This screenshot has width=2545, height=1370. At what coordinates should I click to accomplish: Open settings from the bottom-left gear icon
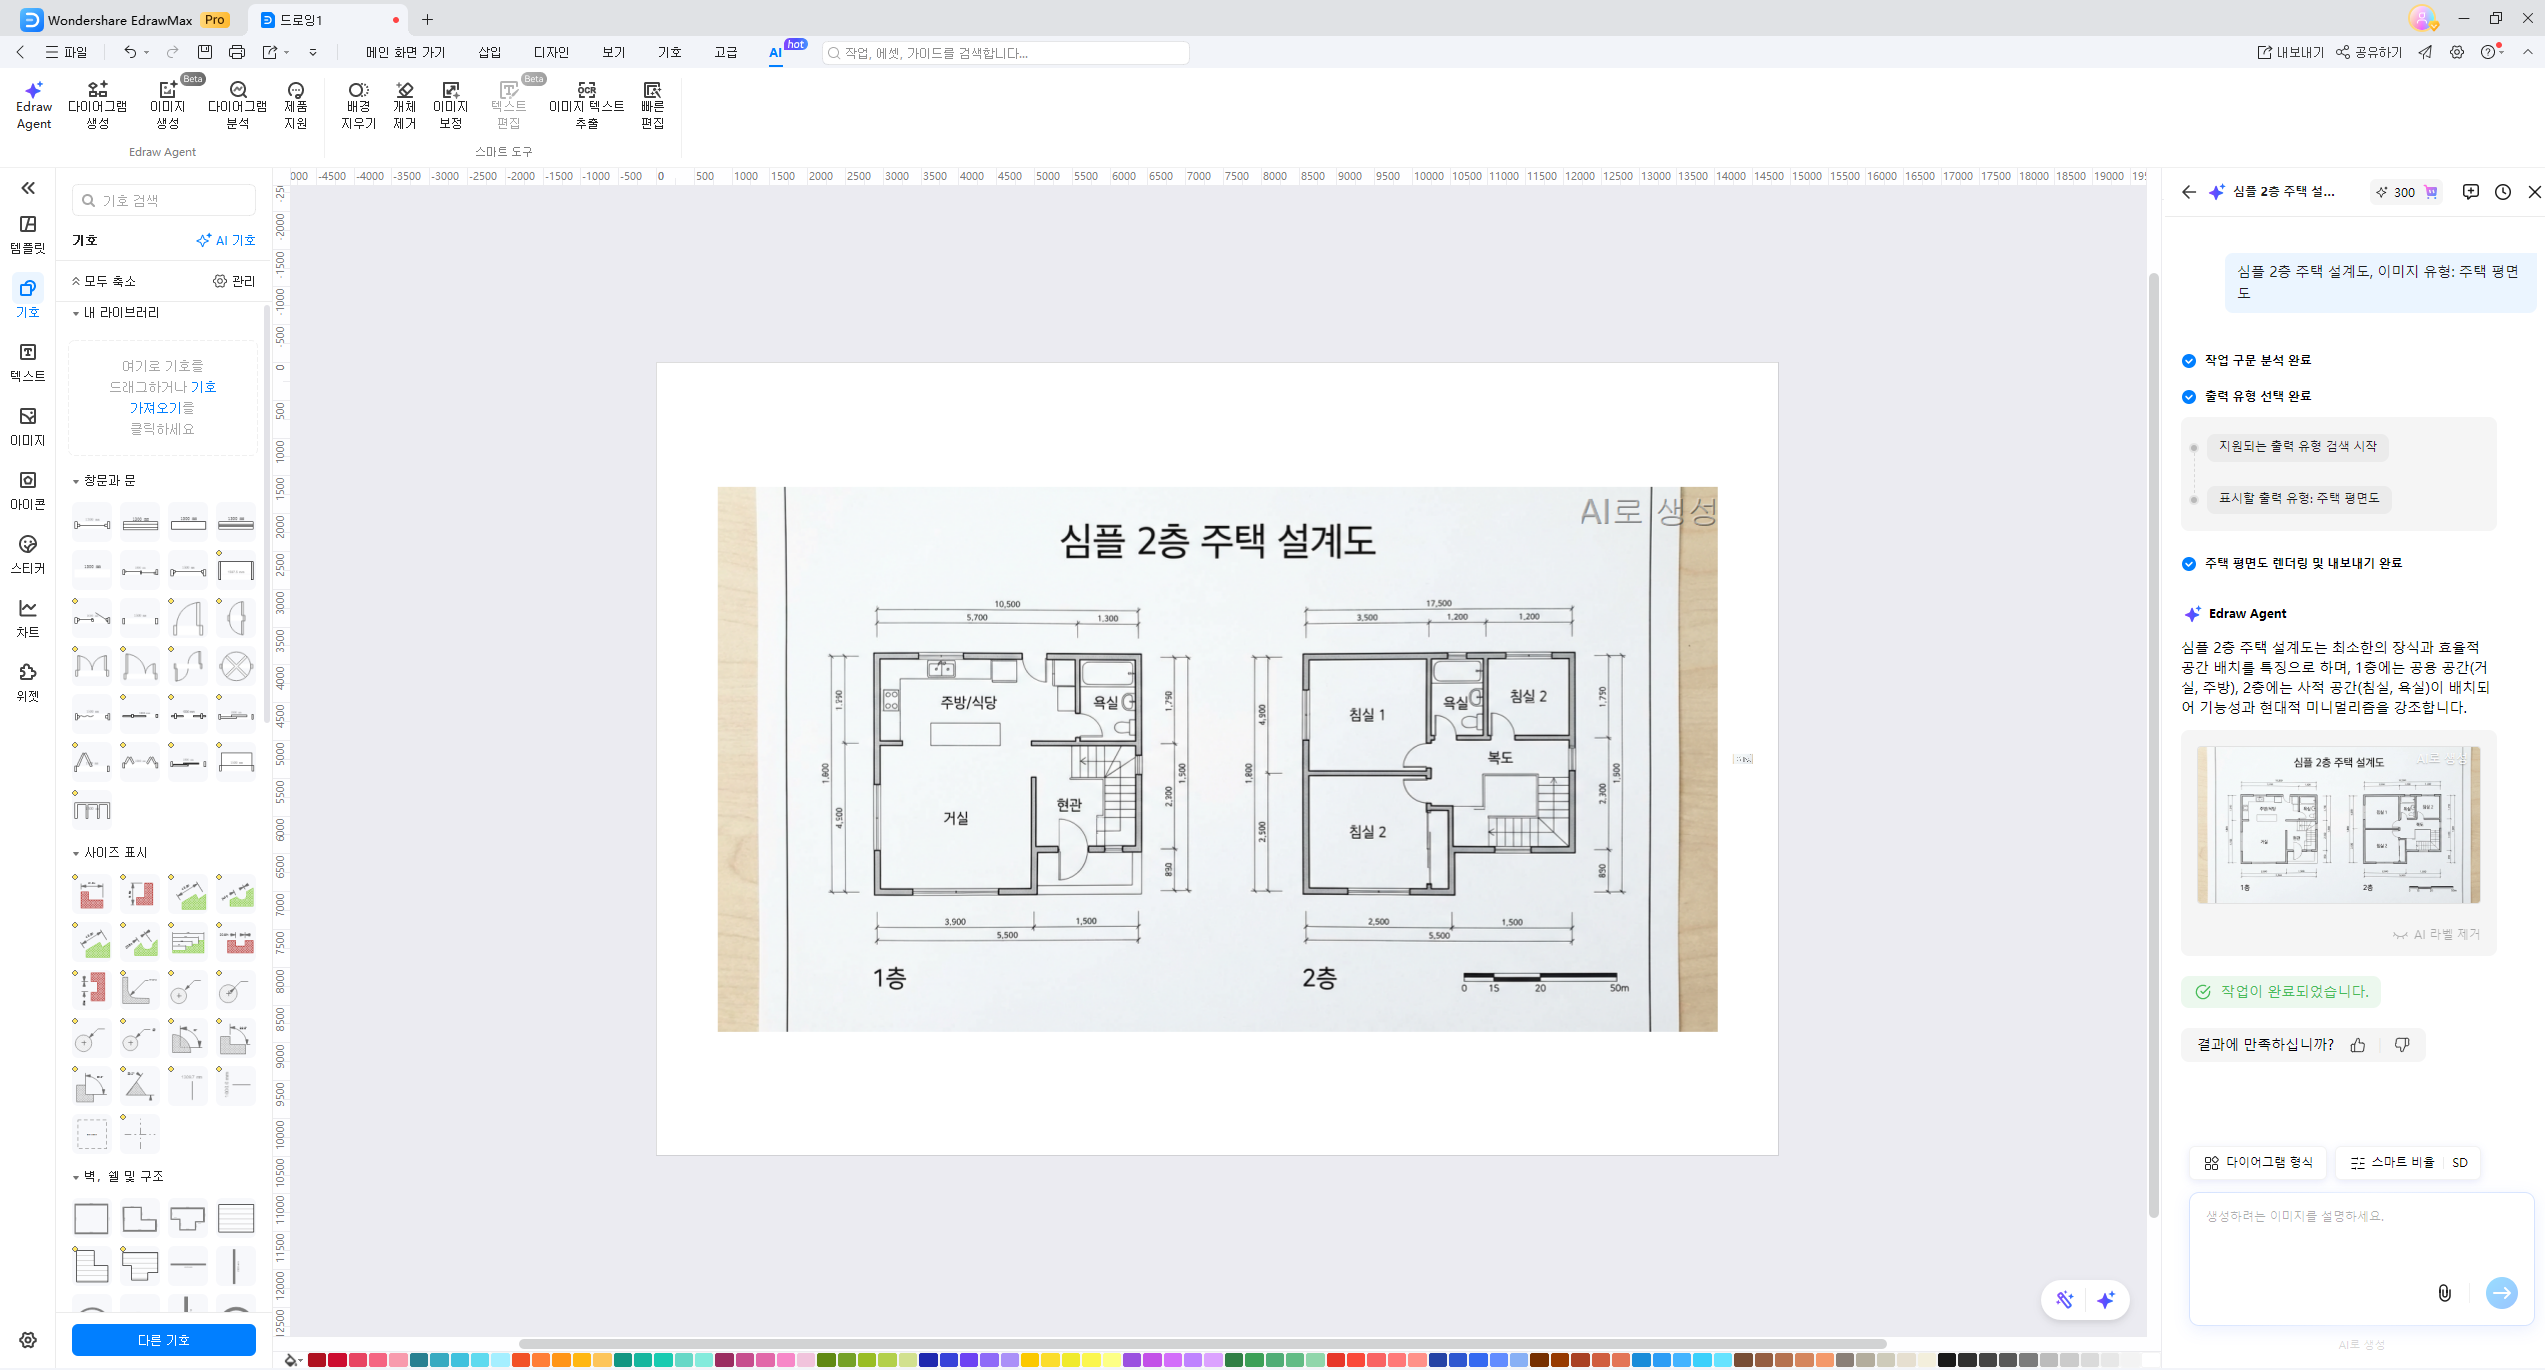27,1340
